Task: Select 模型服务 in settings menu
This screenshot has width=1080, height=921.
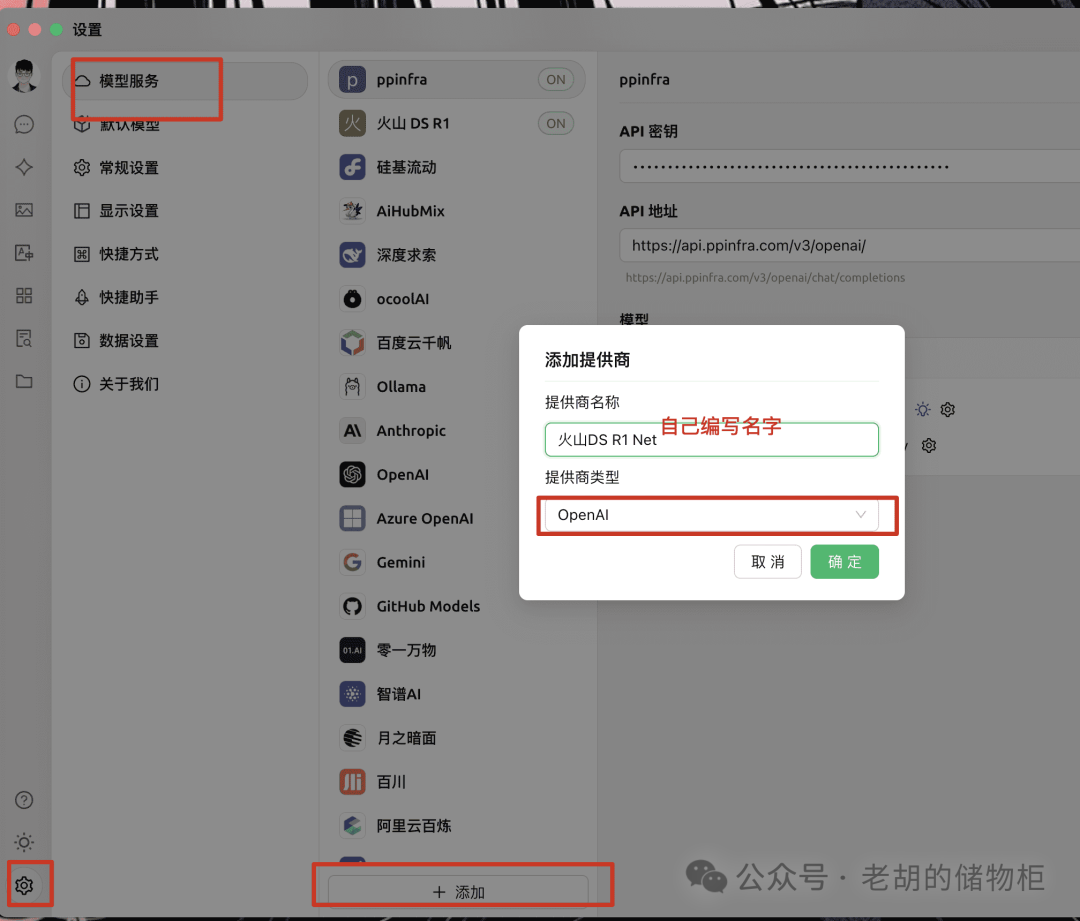Action: click(x=185, y=81)
